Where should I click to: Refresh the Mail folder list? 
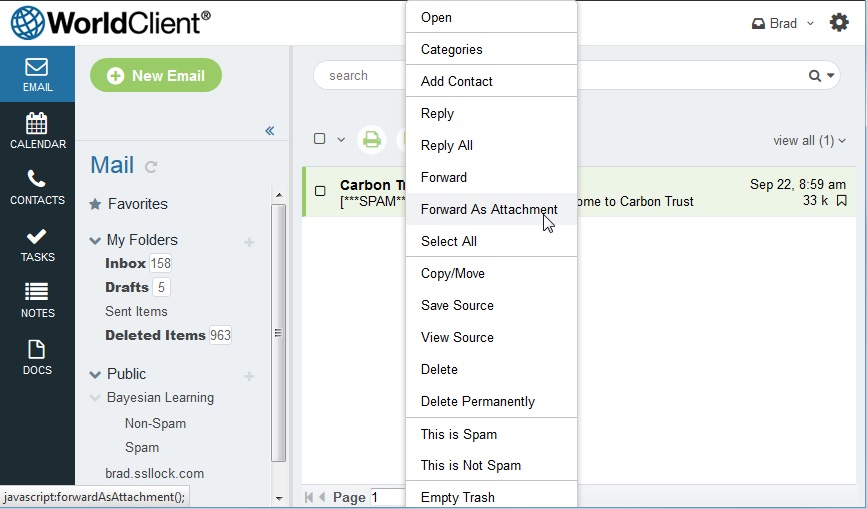(x=151, y=166)
